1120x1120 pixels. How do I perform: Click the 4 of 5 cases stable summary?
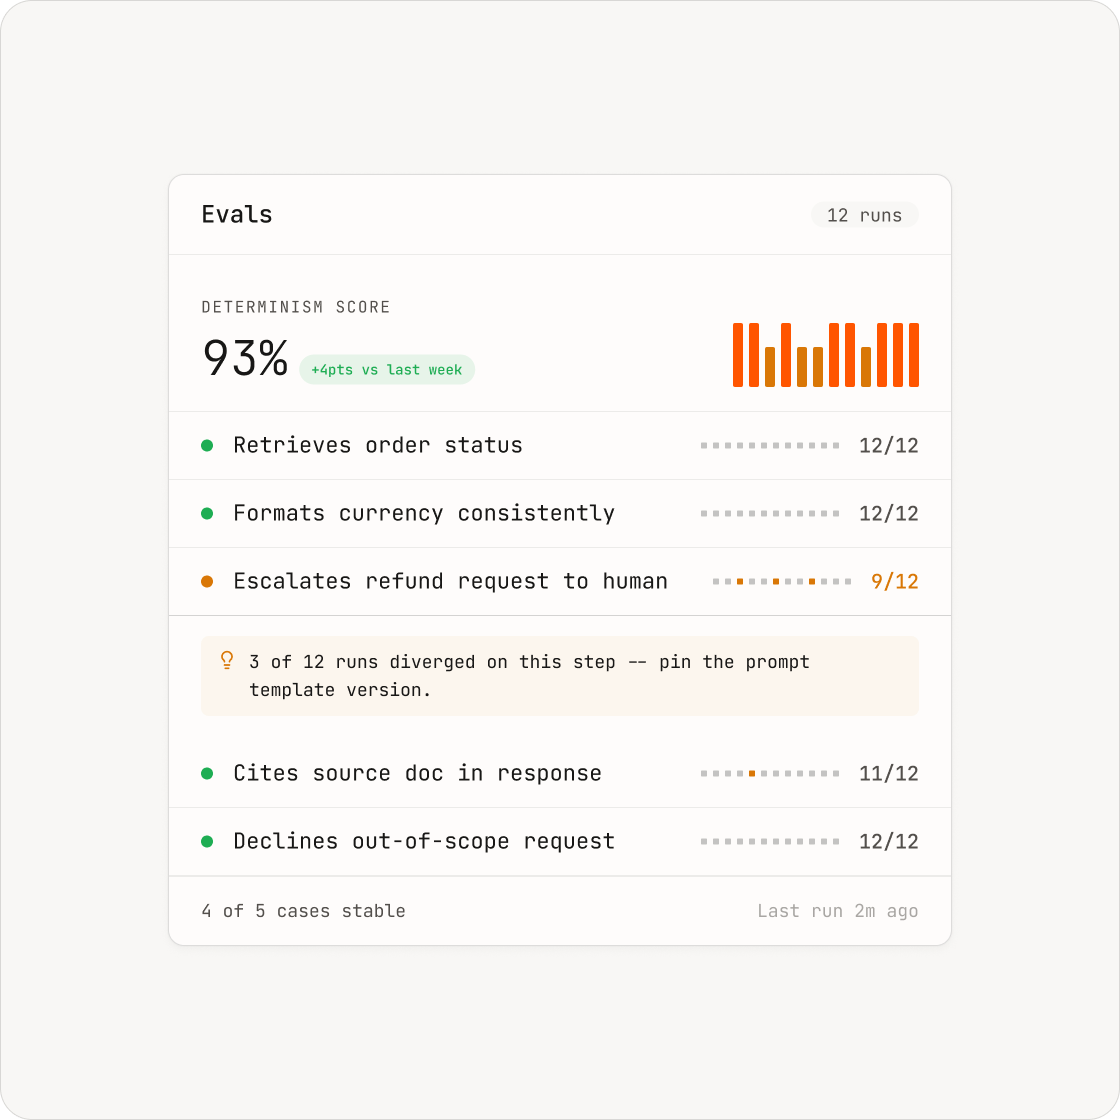click(304, 911)
